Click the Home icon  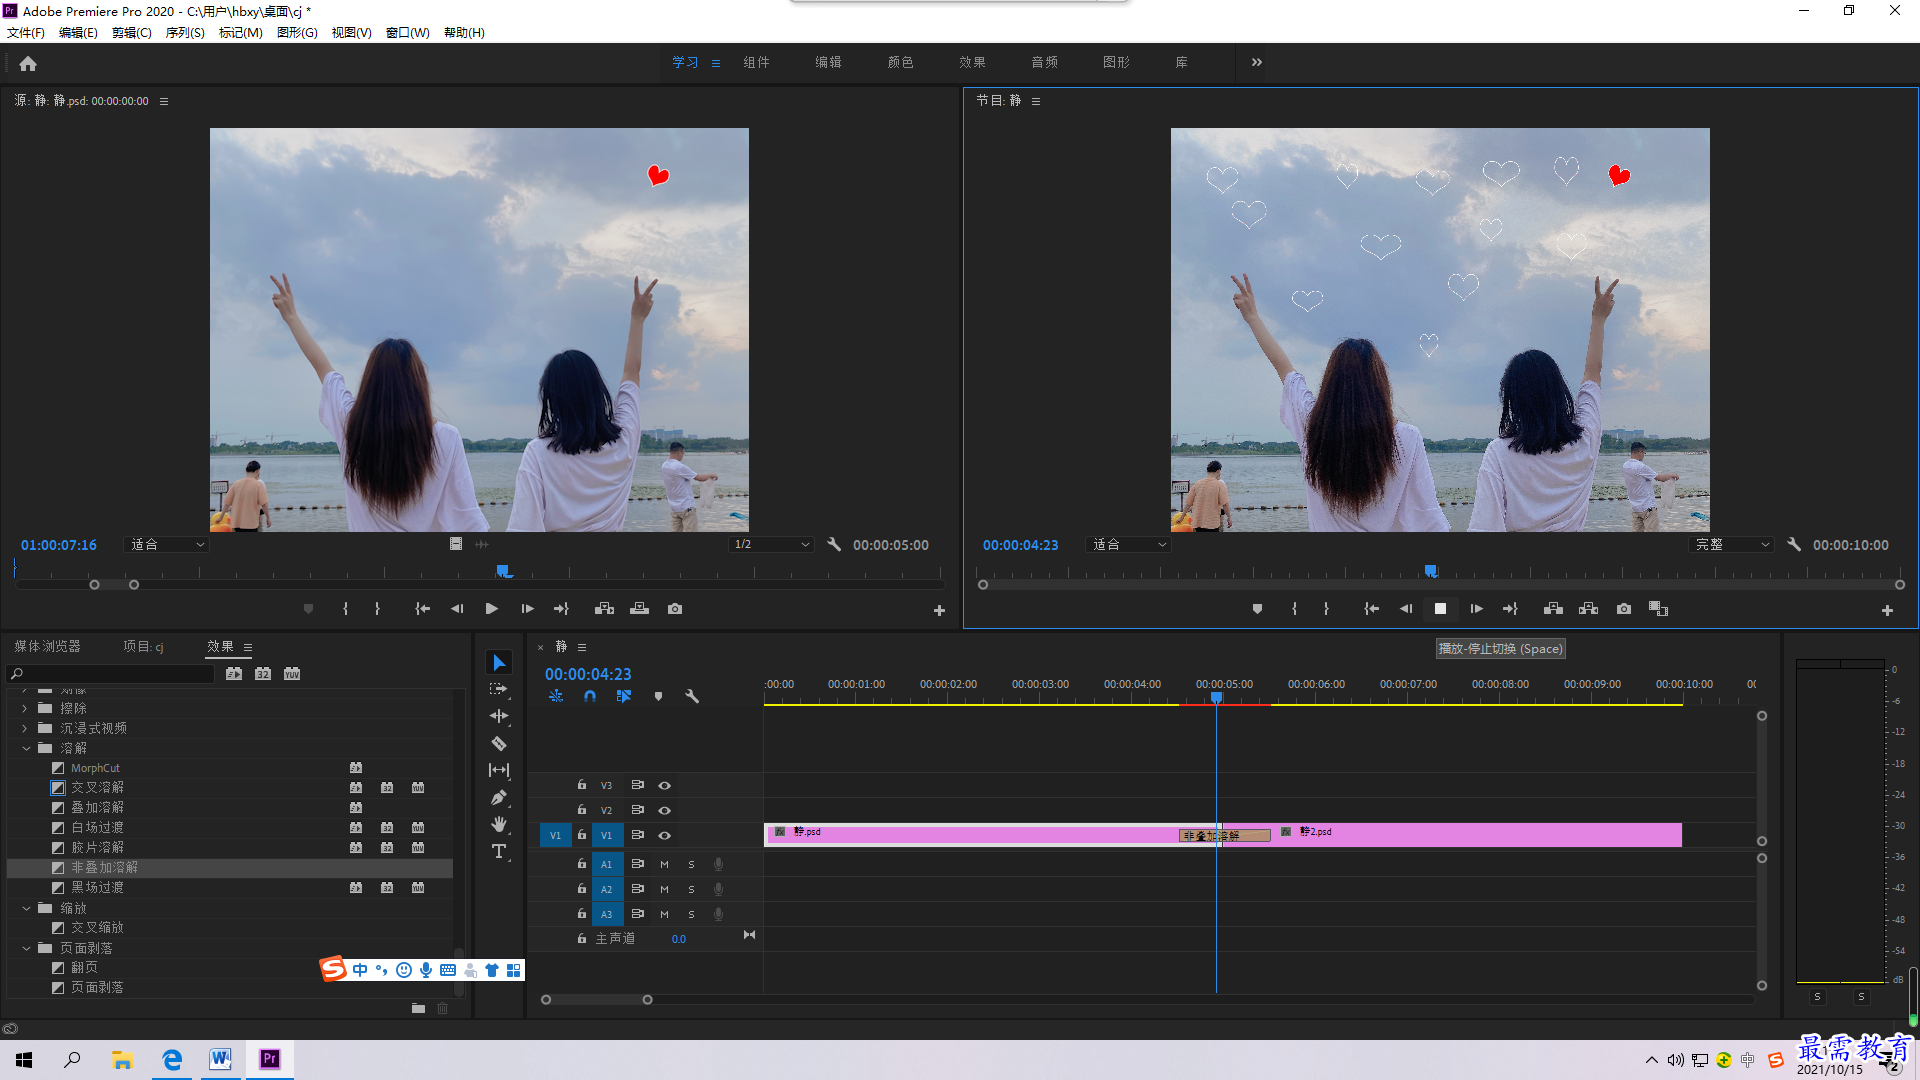pyautogui.click(x=28, y=63)
